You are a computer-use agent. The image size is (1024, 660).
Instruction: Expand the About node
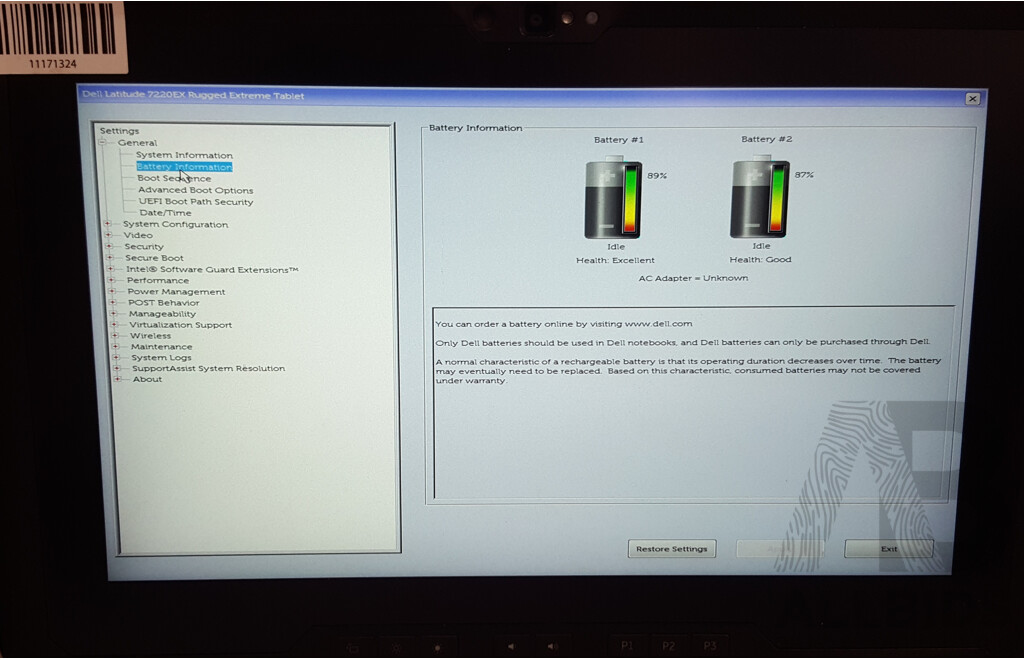point(117,379)
